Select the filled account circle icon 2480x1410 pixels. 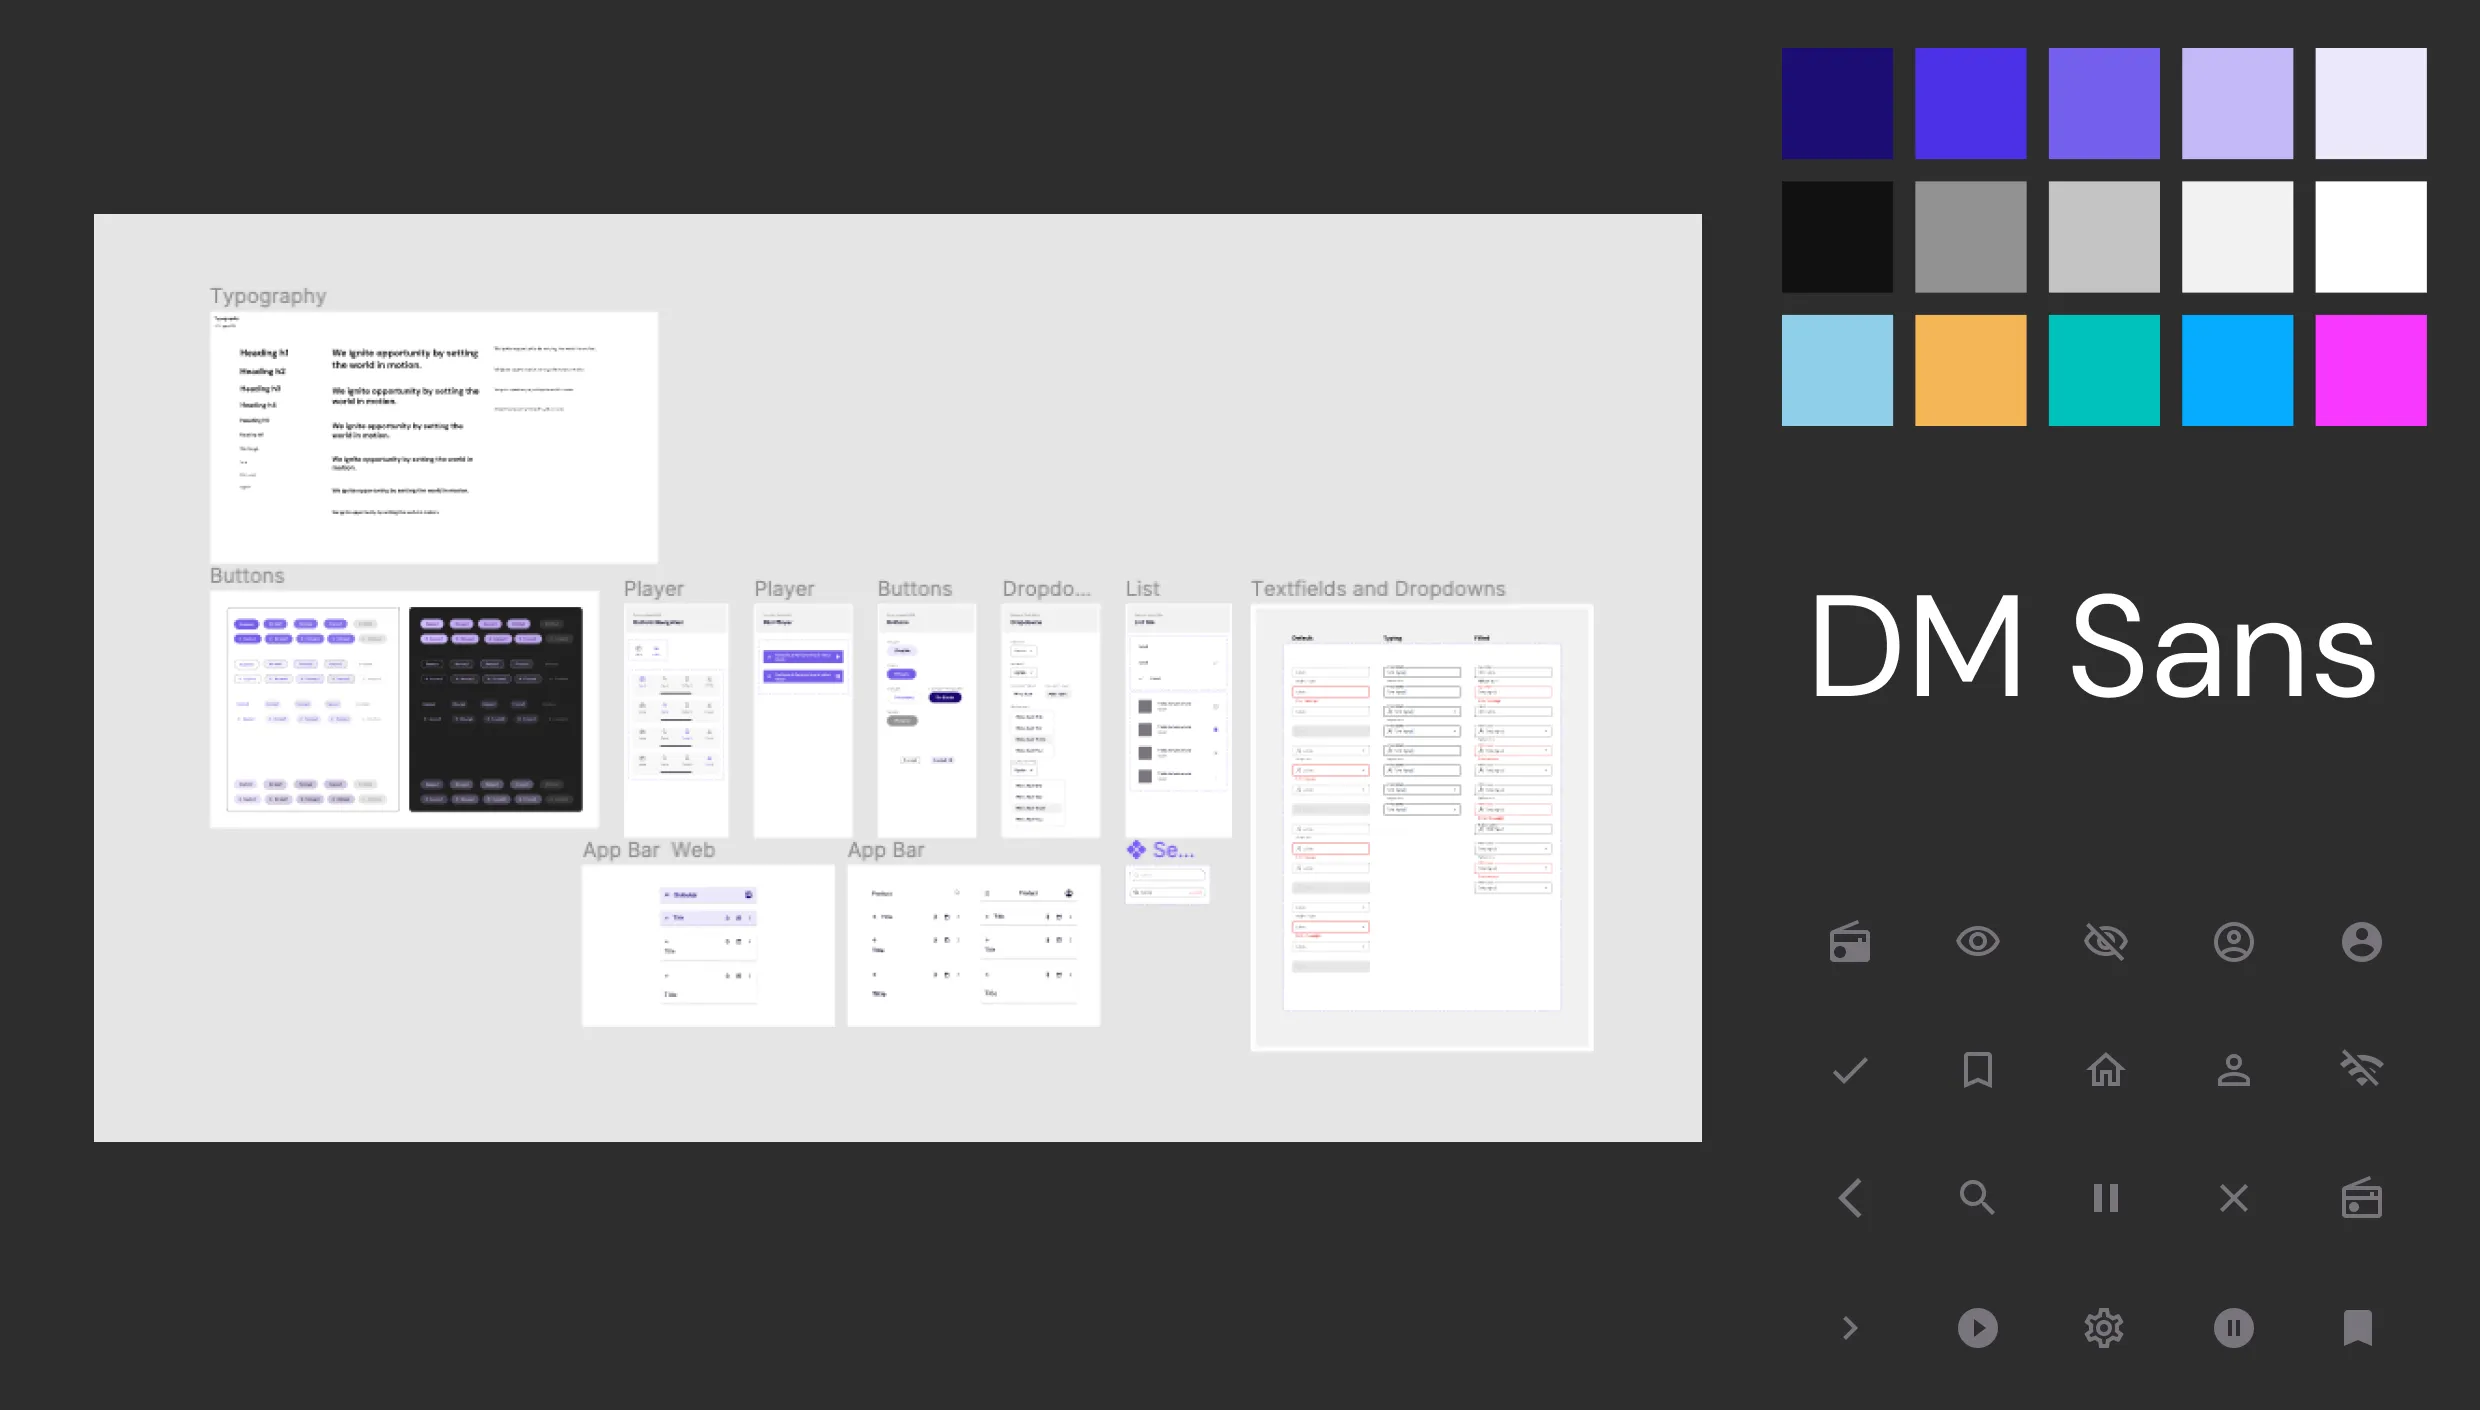coord(2361,941)
